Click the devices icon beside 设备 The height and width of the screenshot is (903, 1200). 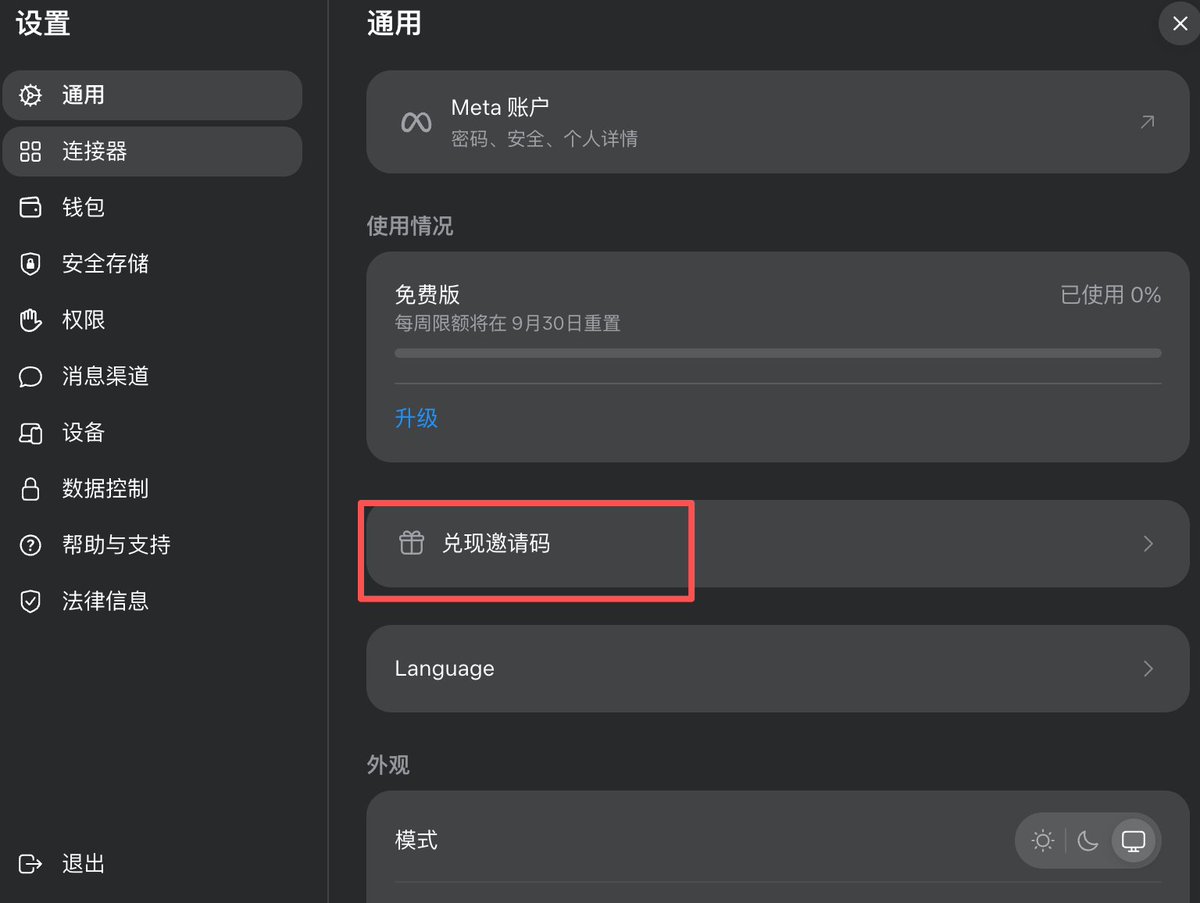(x=31, y=432)
